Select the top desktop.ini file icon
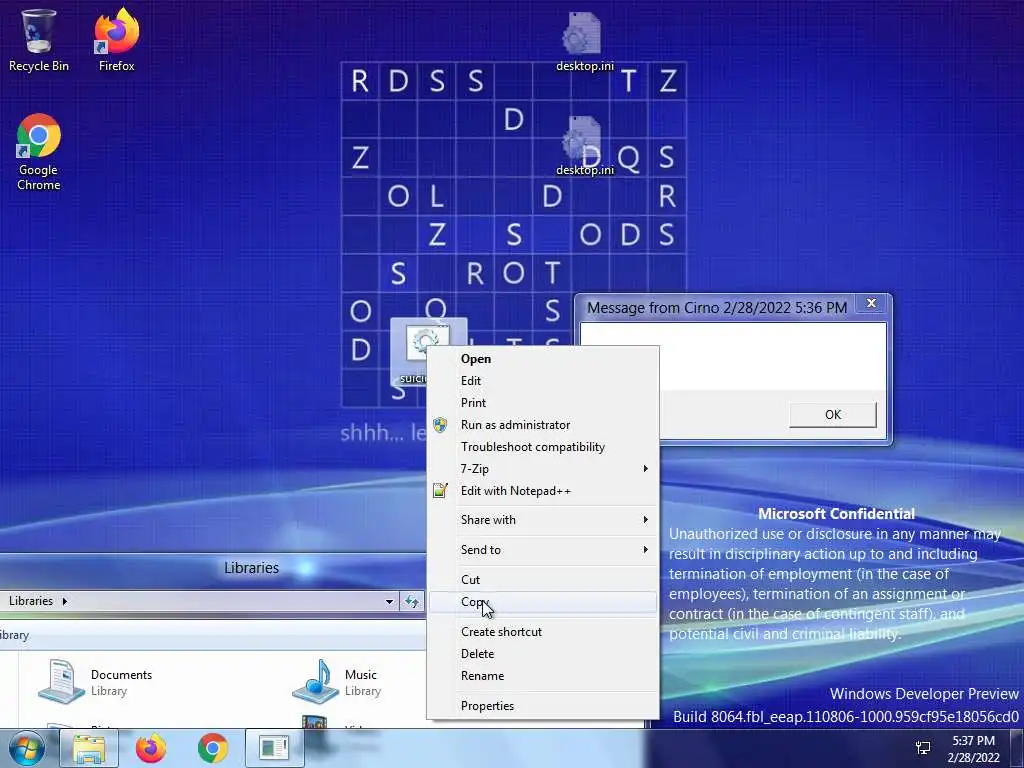The width and height of the screenshot is (1024, 768). pos(584,40)
